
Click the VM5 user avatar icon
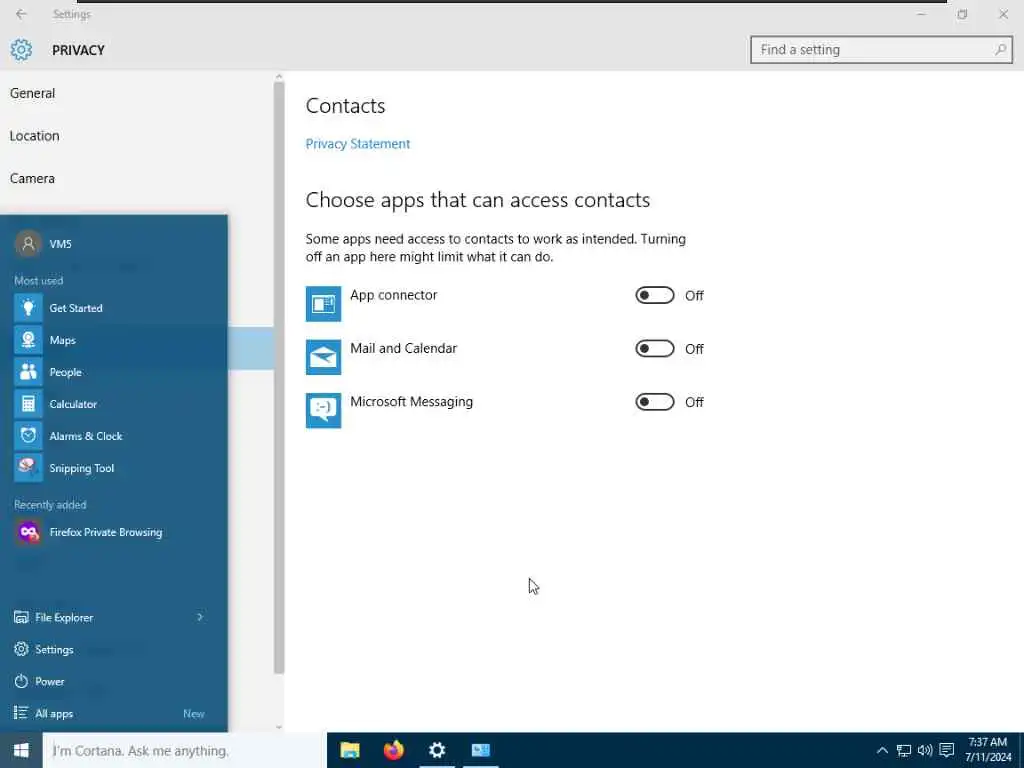tap(28, 244)
